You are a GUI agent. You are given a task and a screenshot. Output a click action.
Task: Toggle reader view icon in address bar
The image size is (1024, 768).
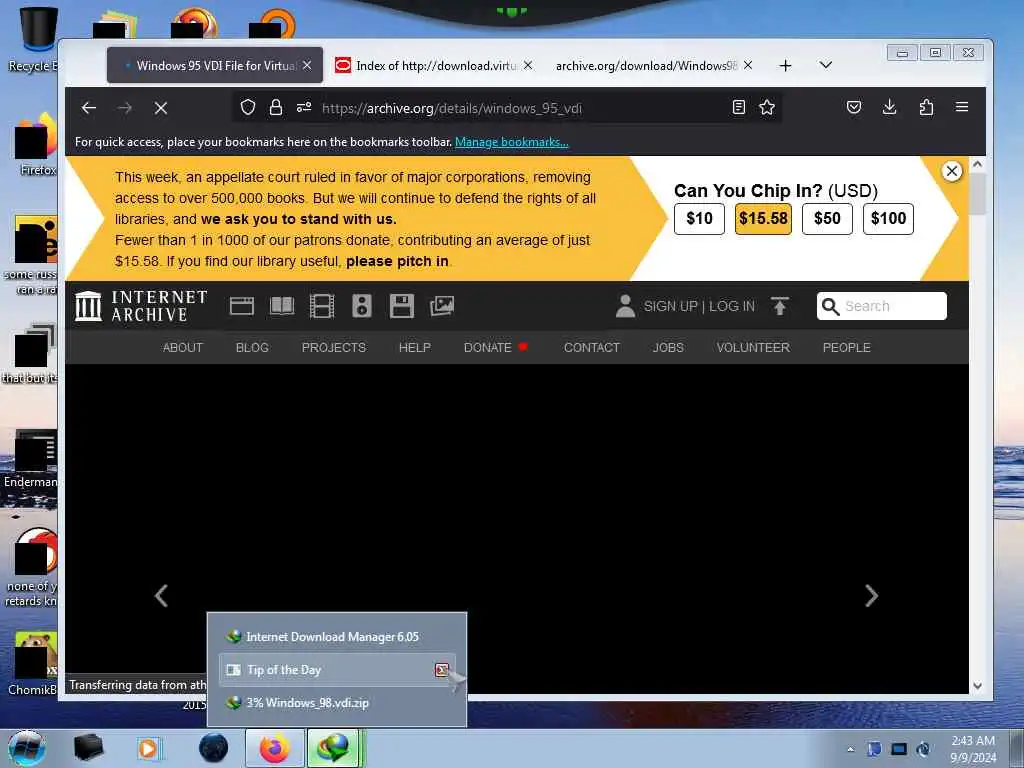point(739,107)
